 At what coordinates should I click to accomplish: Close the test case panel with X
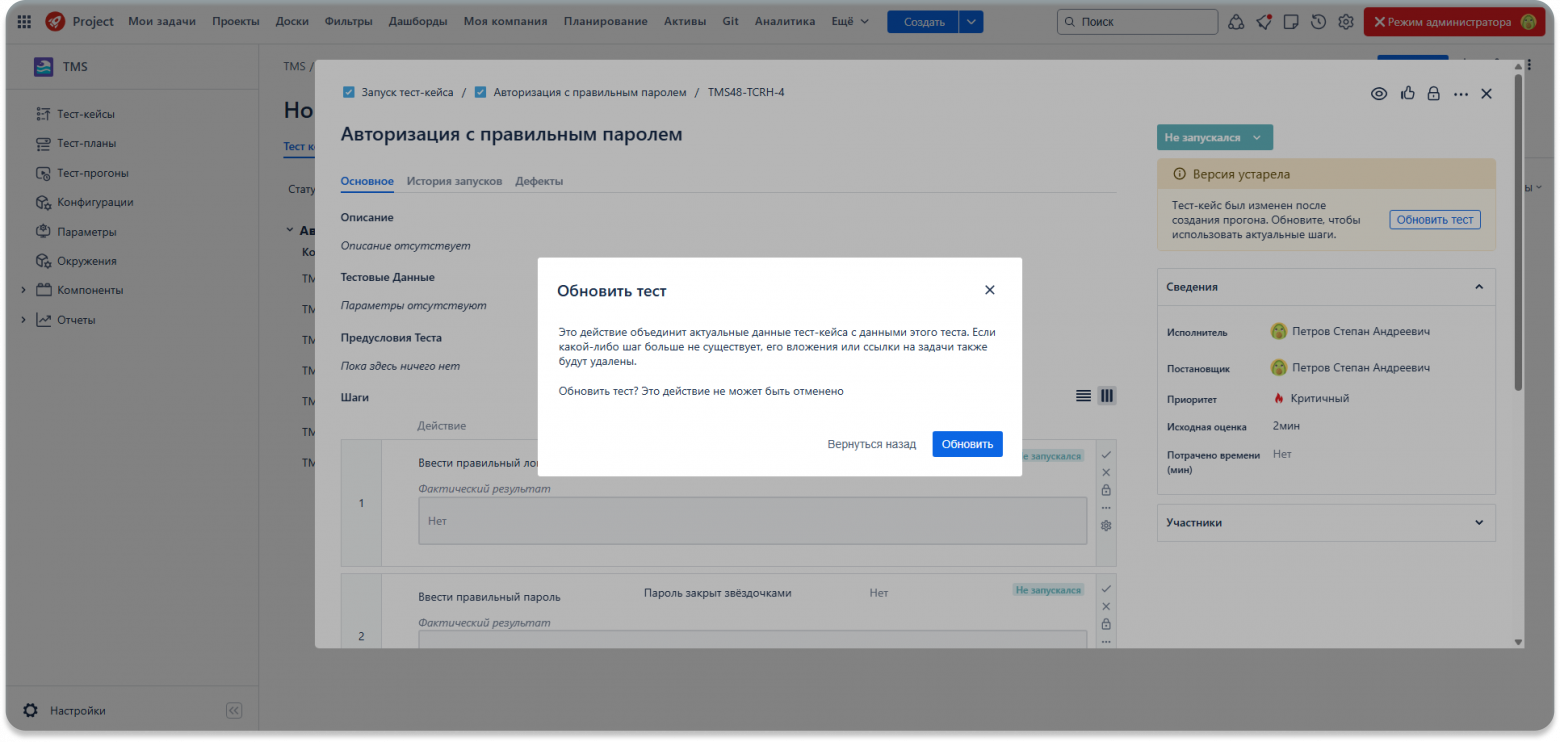pos(1486,93)
